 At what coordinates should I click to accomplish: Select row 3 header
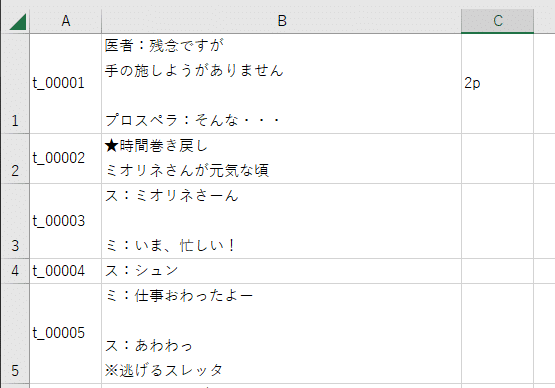pos(15,221)
